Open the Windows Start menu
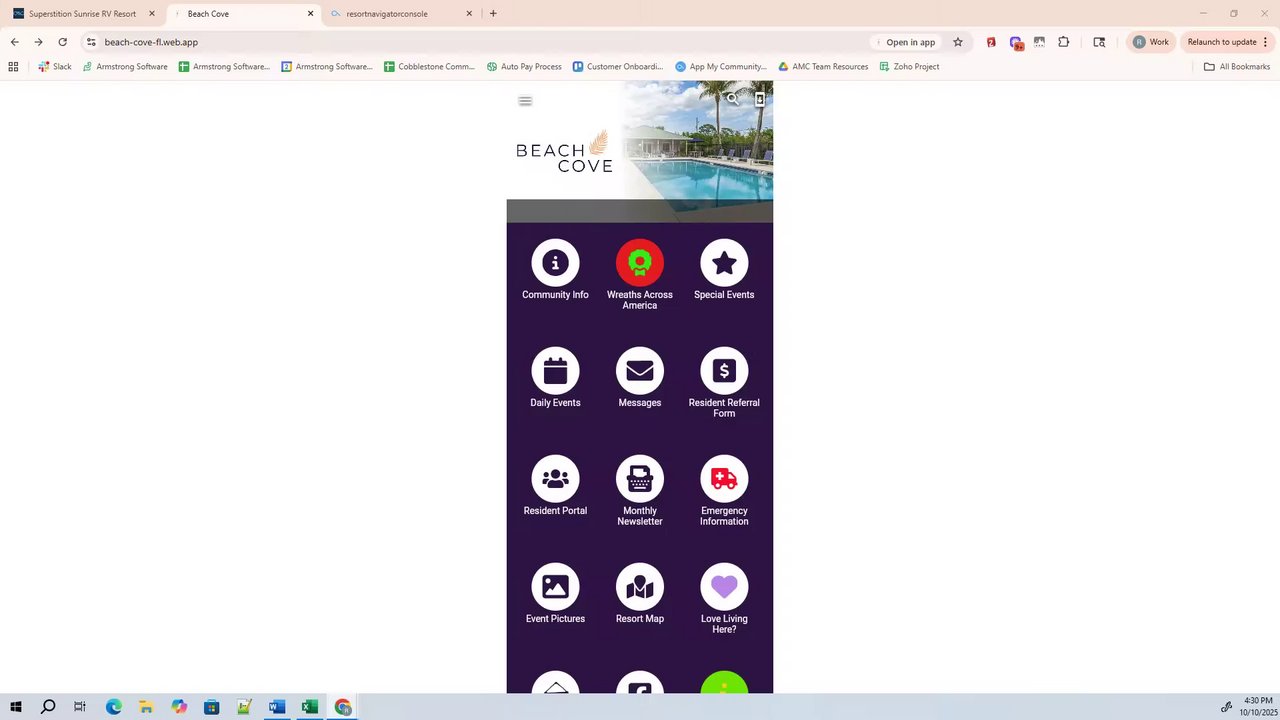 [x=16, y=707]
